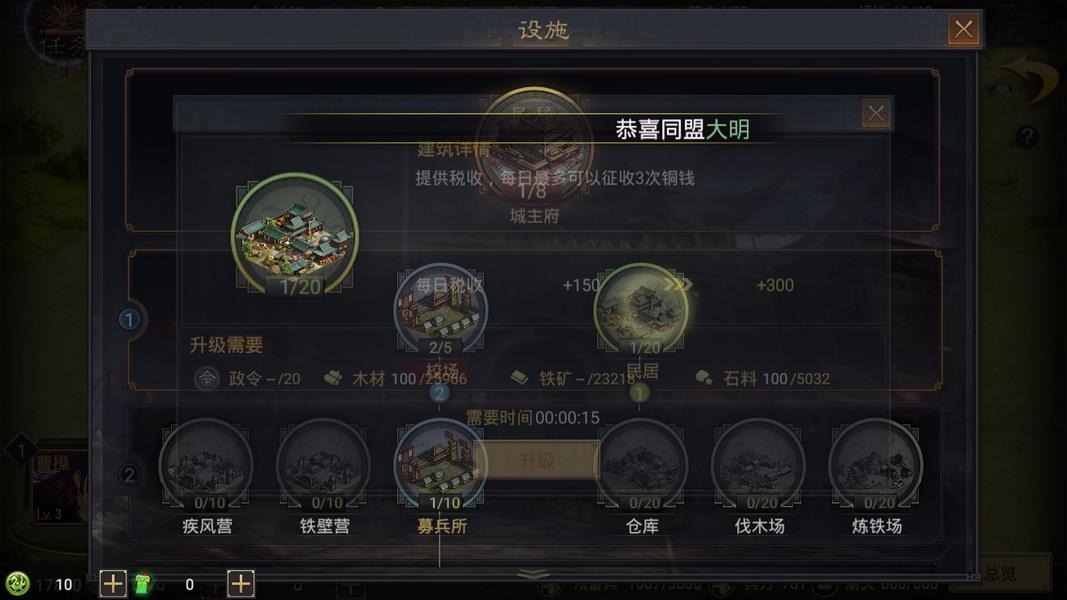The image size is (1067, 600).
Task: Select tier 2 marker on left edge
Action: 129,474
